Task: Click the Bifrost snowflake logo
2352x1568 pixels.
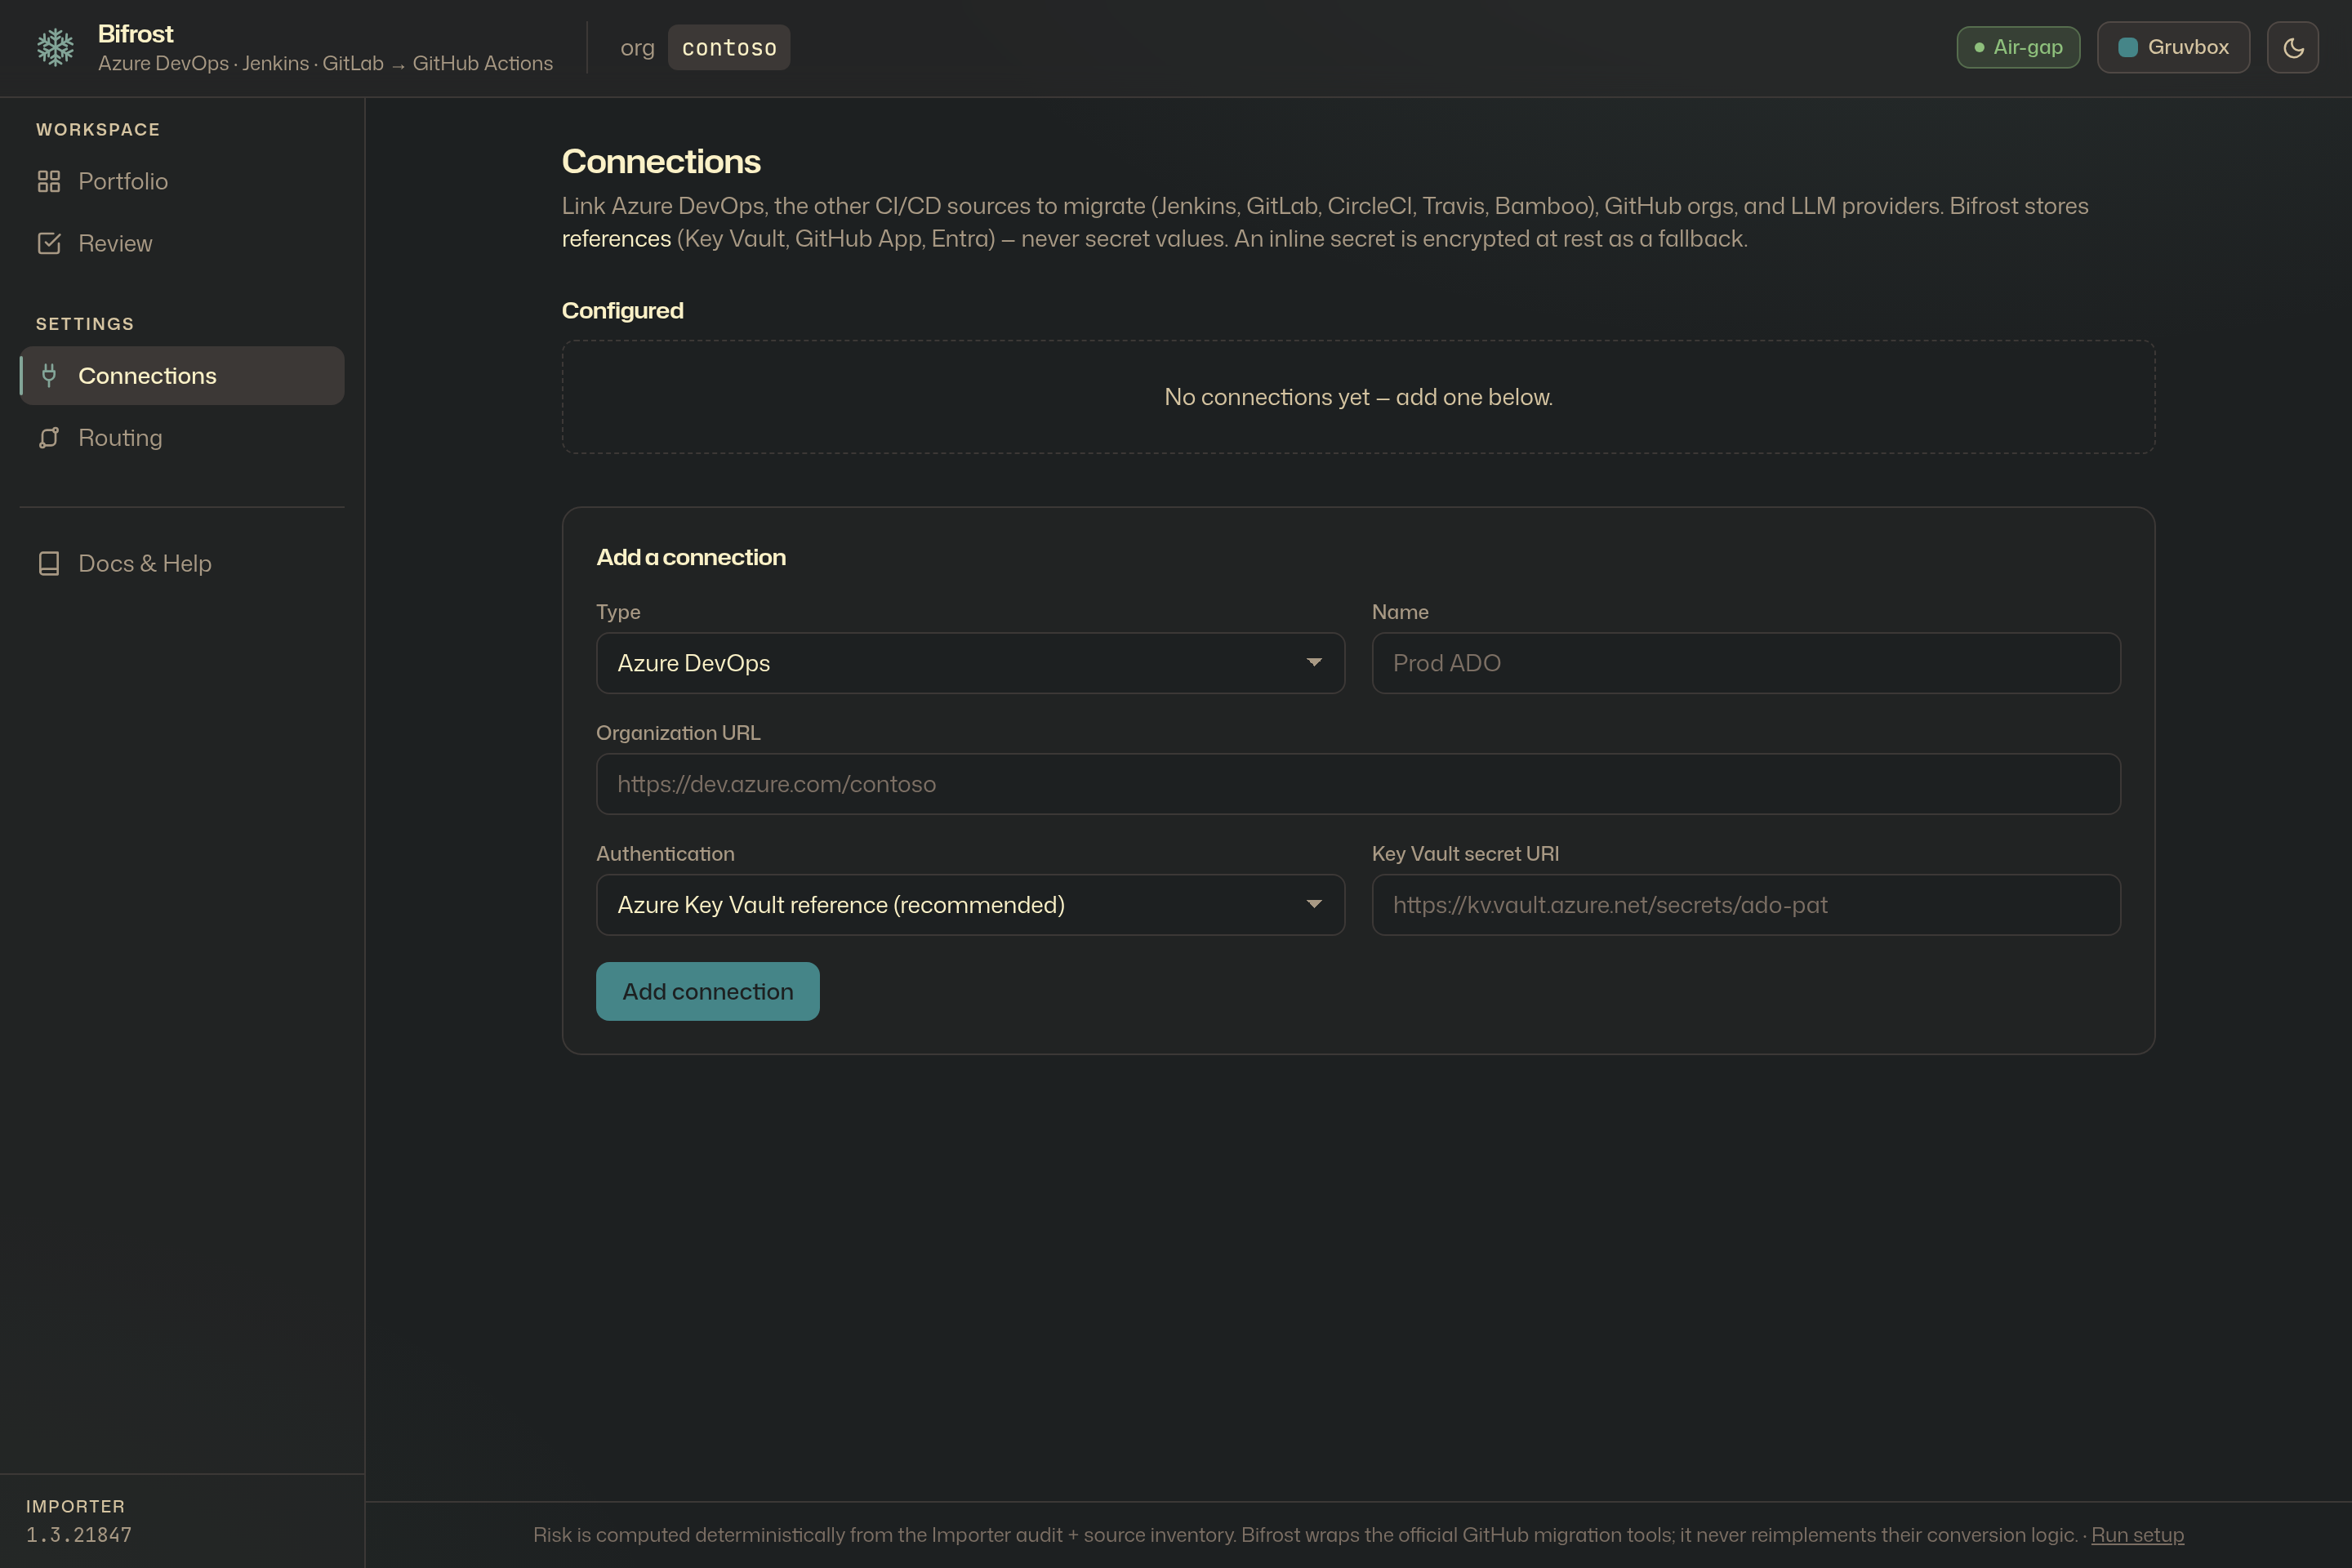Action: tap(55, 47)
